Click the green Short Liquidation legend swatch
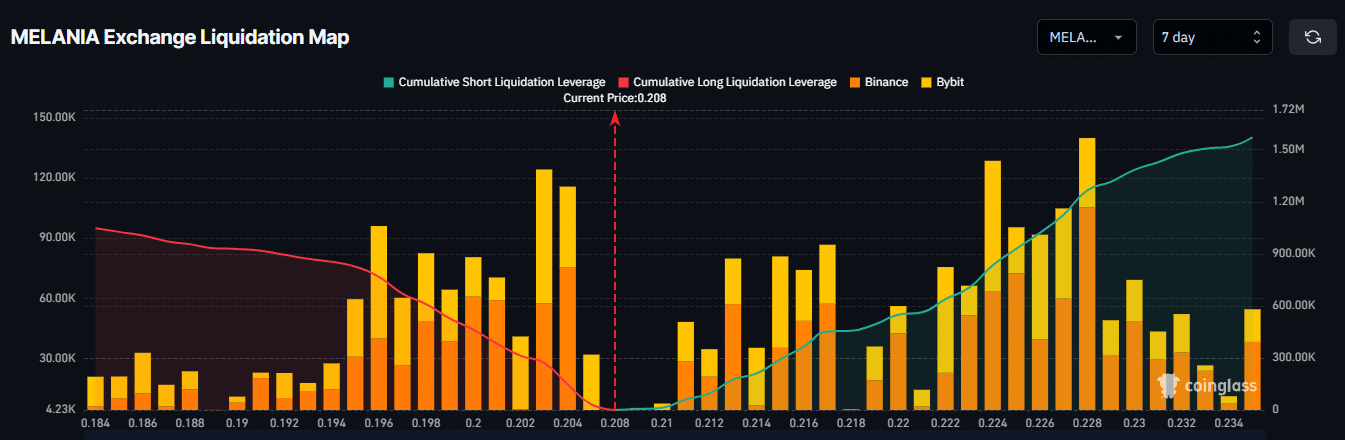Image resolution: width=1345 pixels, height=440 pixels. coord(388,82)
